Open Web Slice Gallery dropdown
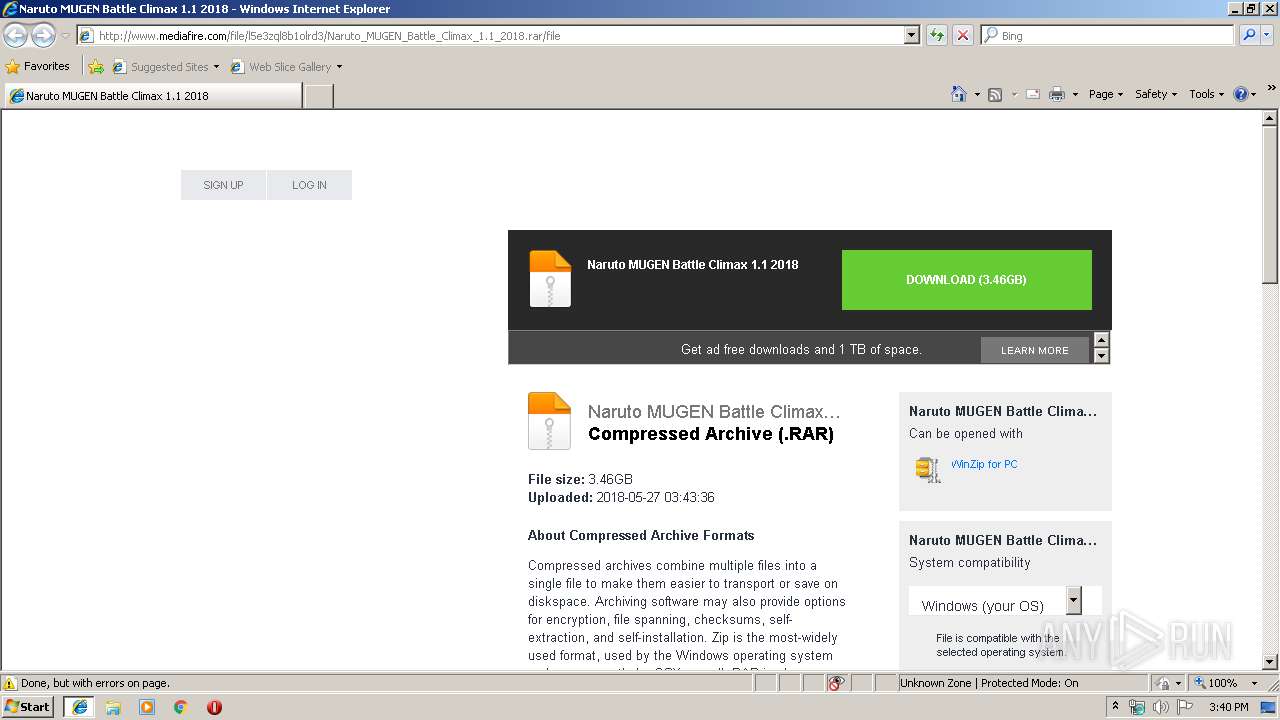 tap(286, 67)
